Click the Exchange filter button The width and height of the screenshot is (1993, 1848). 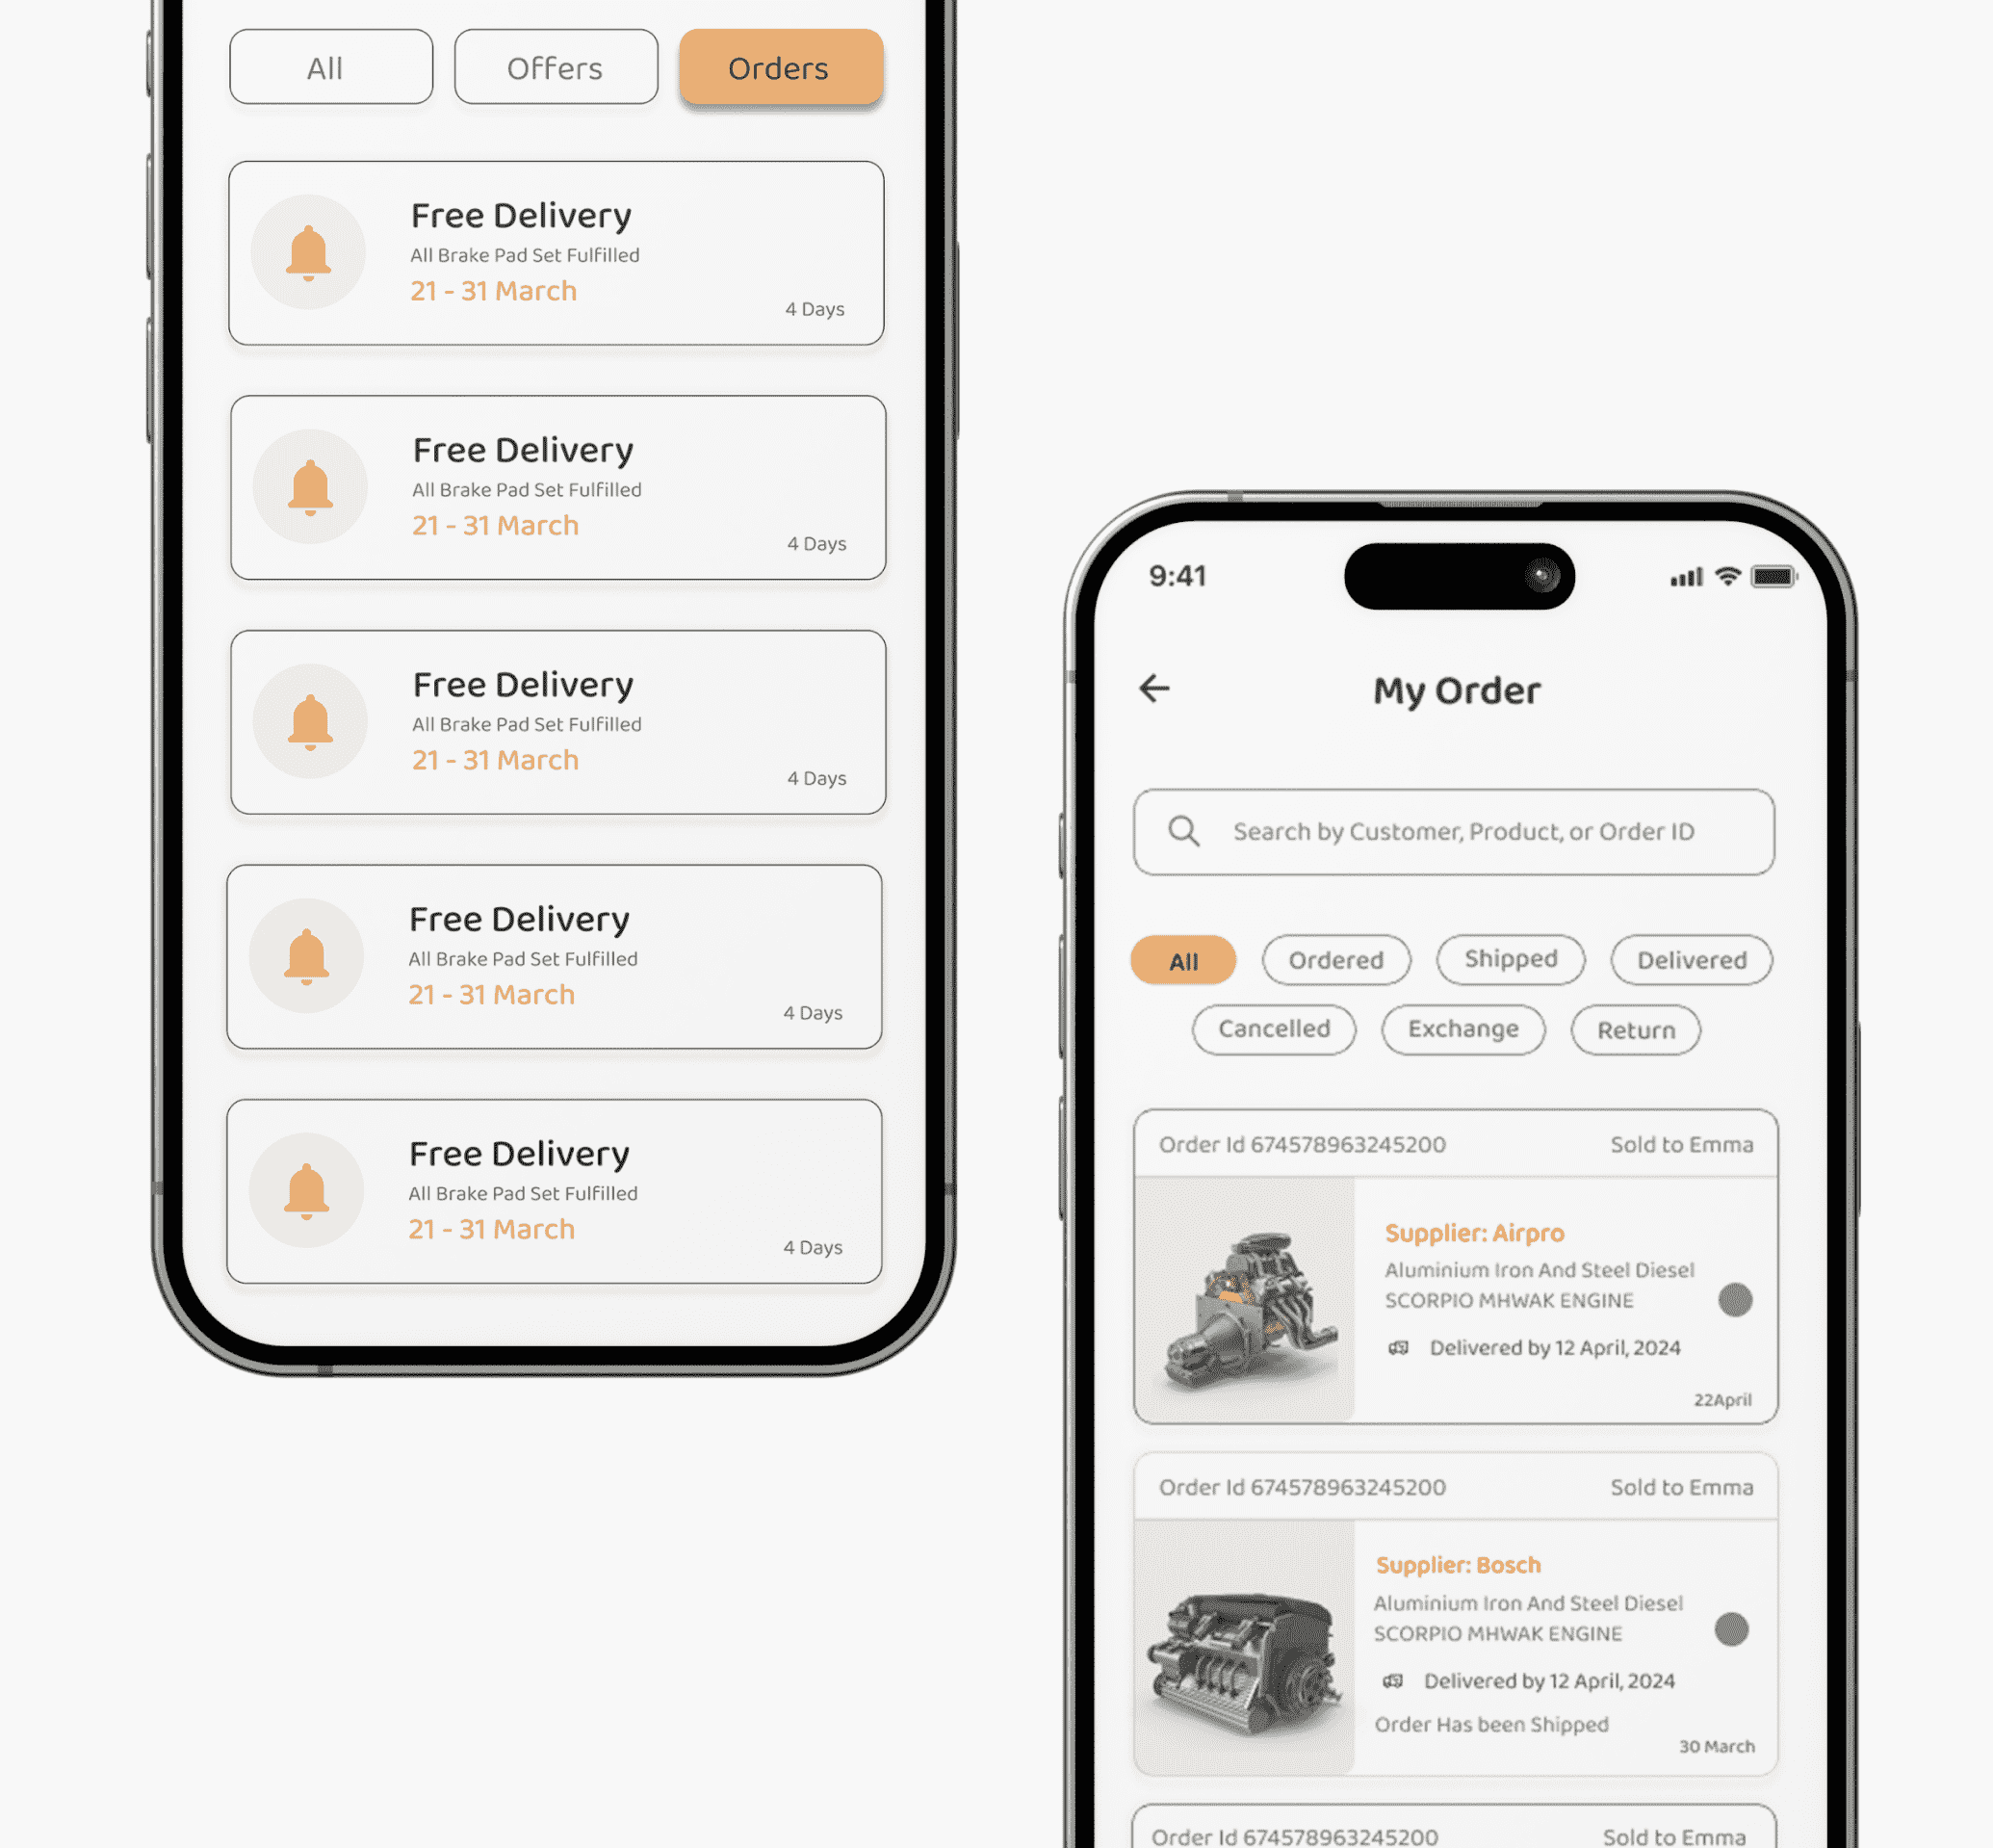tap(1460, 1028)
